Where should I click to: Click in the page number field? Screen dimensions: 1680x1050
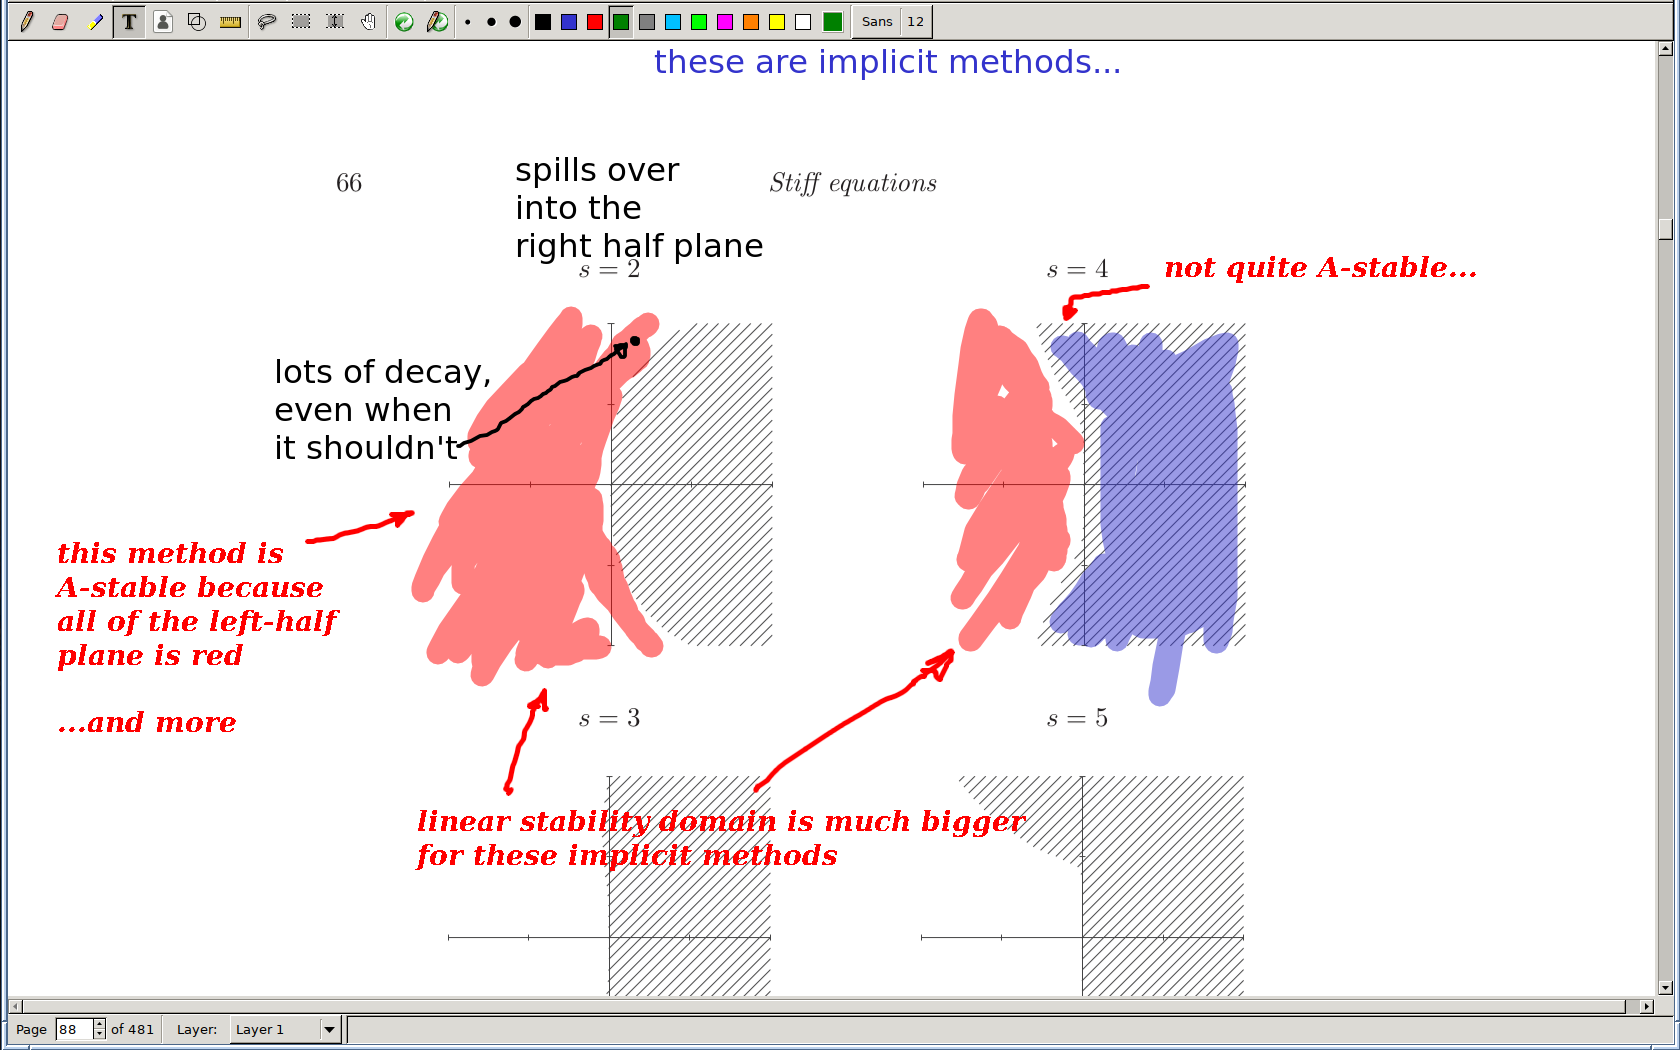(x=74, y=1029)
